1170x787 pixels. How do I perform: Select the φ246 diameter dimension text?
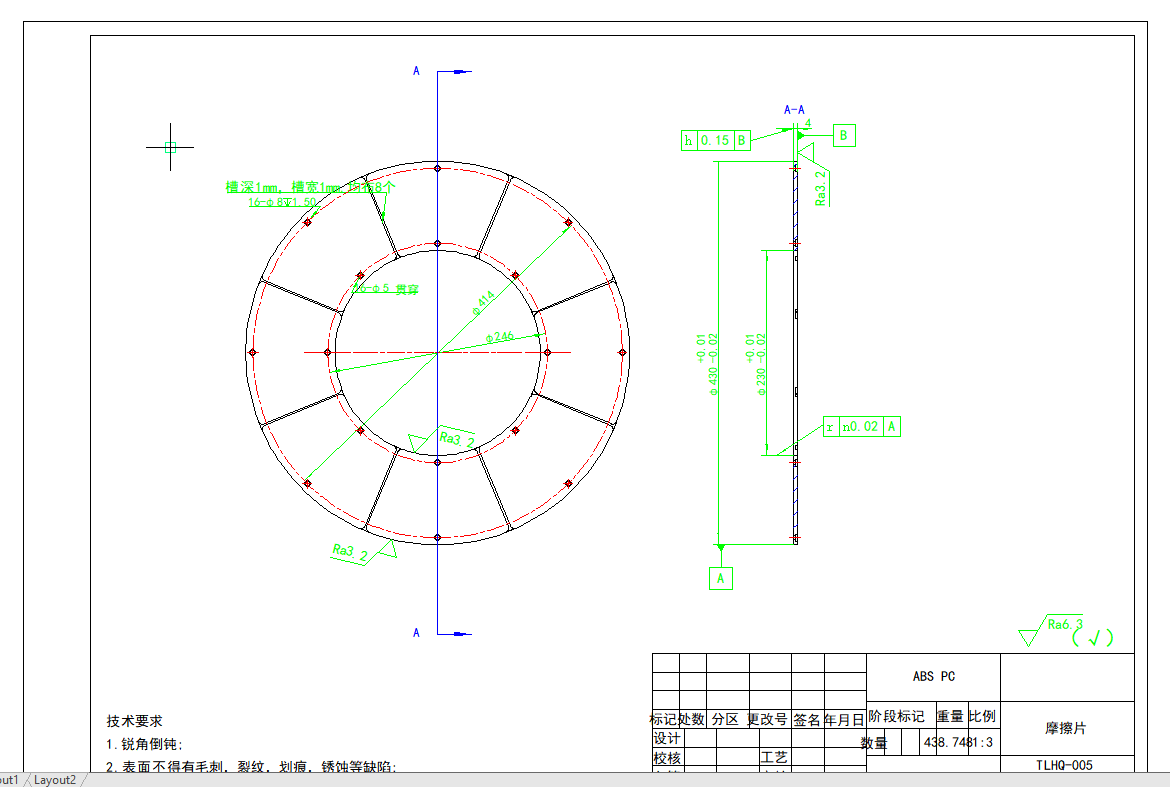click(x=500, y=337)
